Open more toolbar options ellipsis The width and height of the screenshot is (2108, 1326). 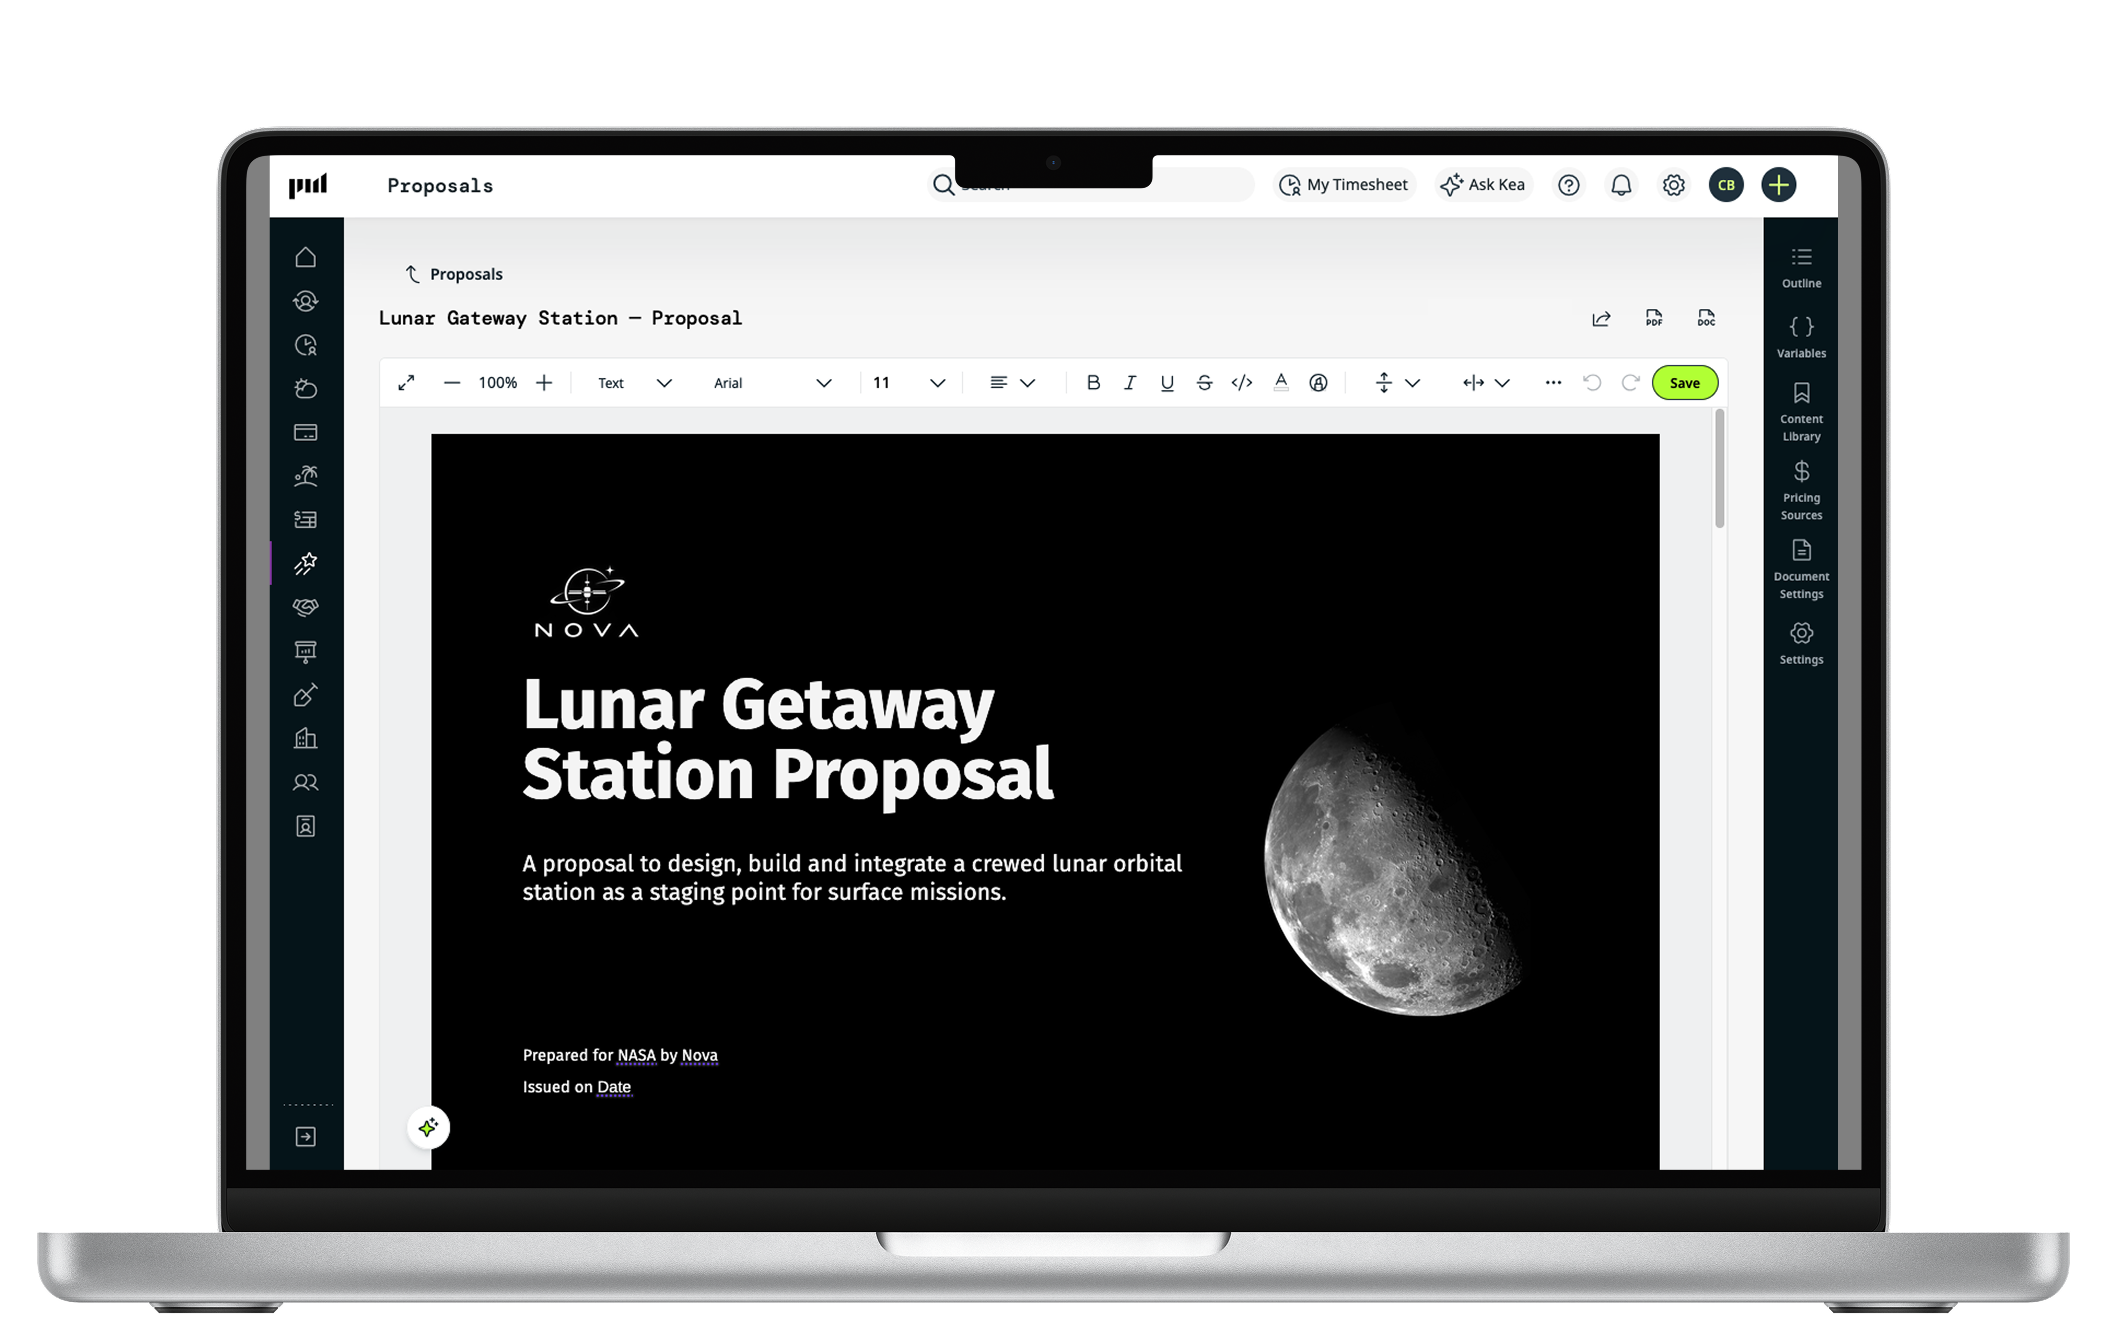tap(1552, 383)
